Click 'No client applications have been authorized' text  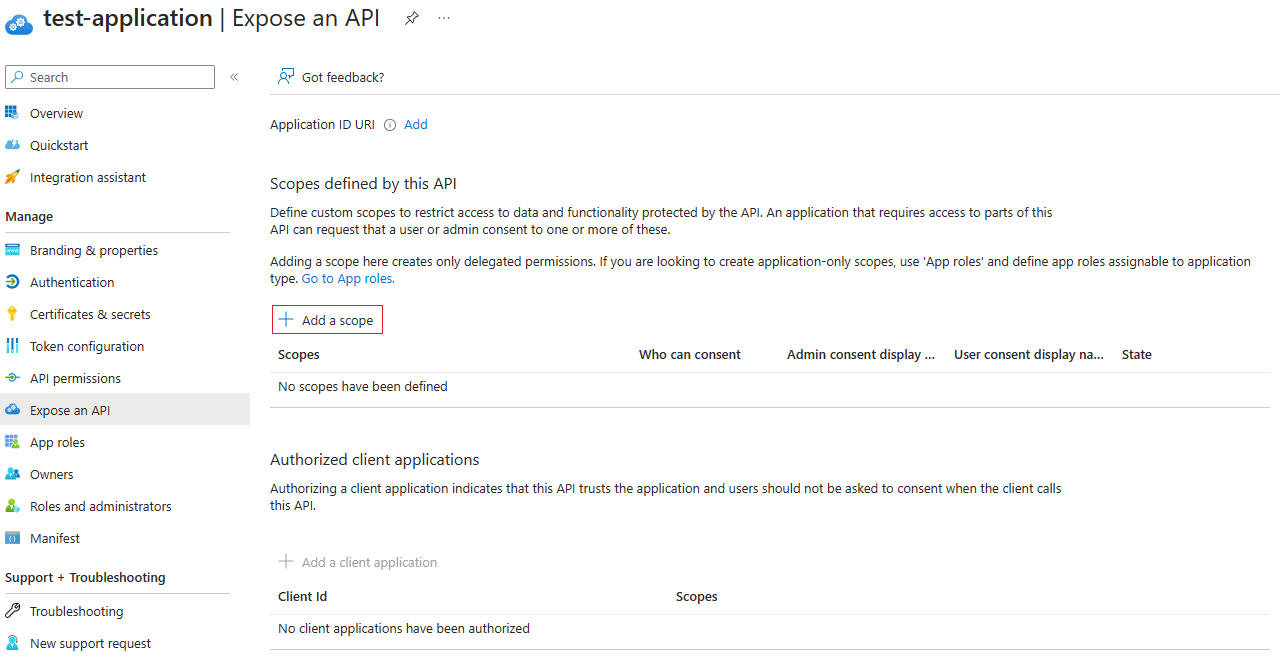pos(404,629)
